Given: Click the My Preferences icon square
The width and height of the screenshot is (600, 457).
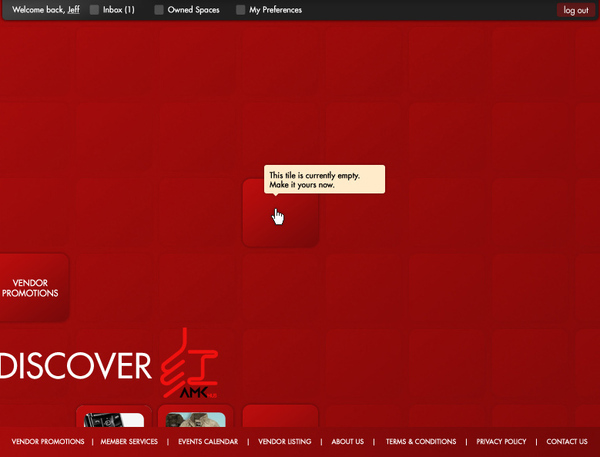Looking at the screenshot, I should pos(240,10).
